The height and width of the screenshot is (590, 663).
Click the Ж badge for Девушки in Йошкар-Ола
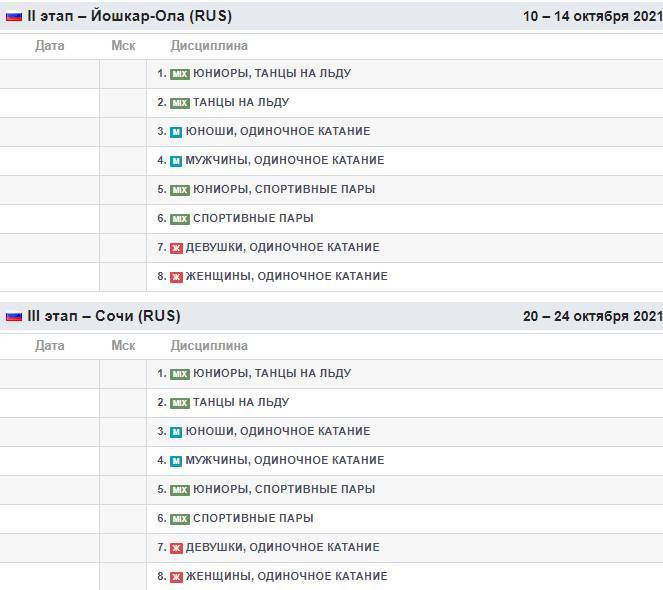pos(176,248)
